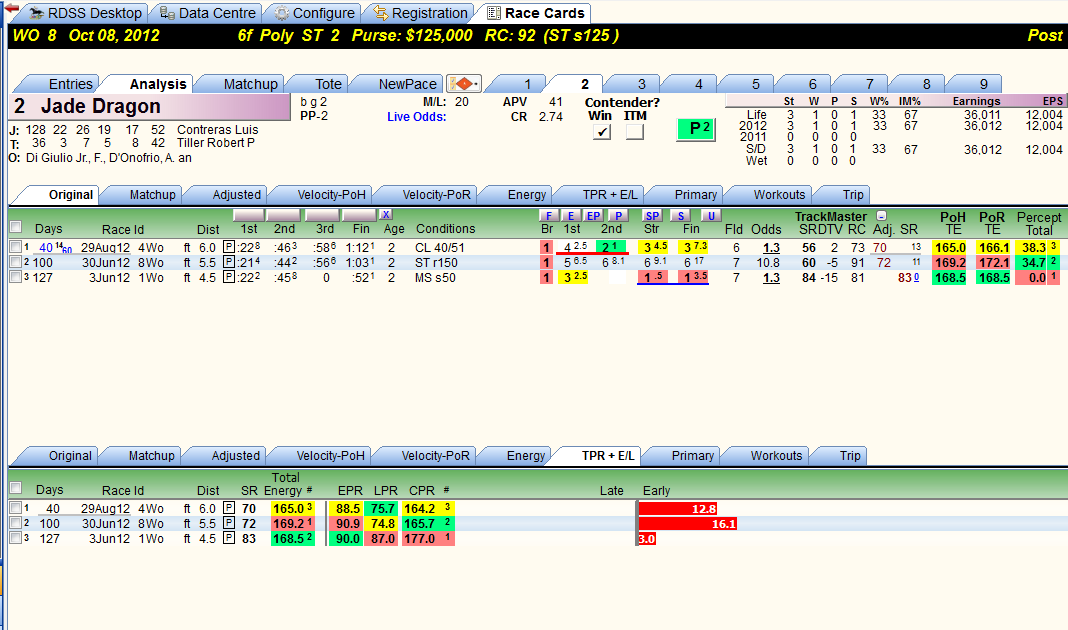Check the upper table row 29Aug12 checkbox
Viewport: 1068px width, 630px height.
[15, 247]
